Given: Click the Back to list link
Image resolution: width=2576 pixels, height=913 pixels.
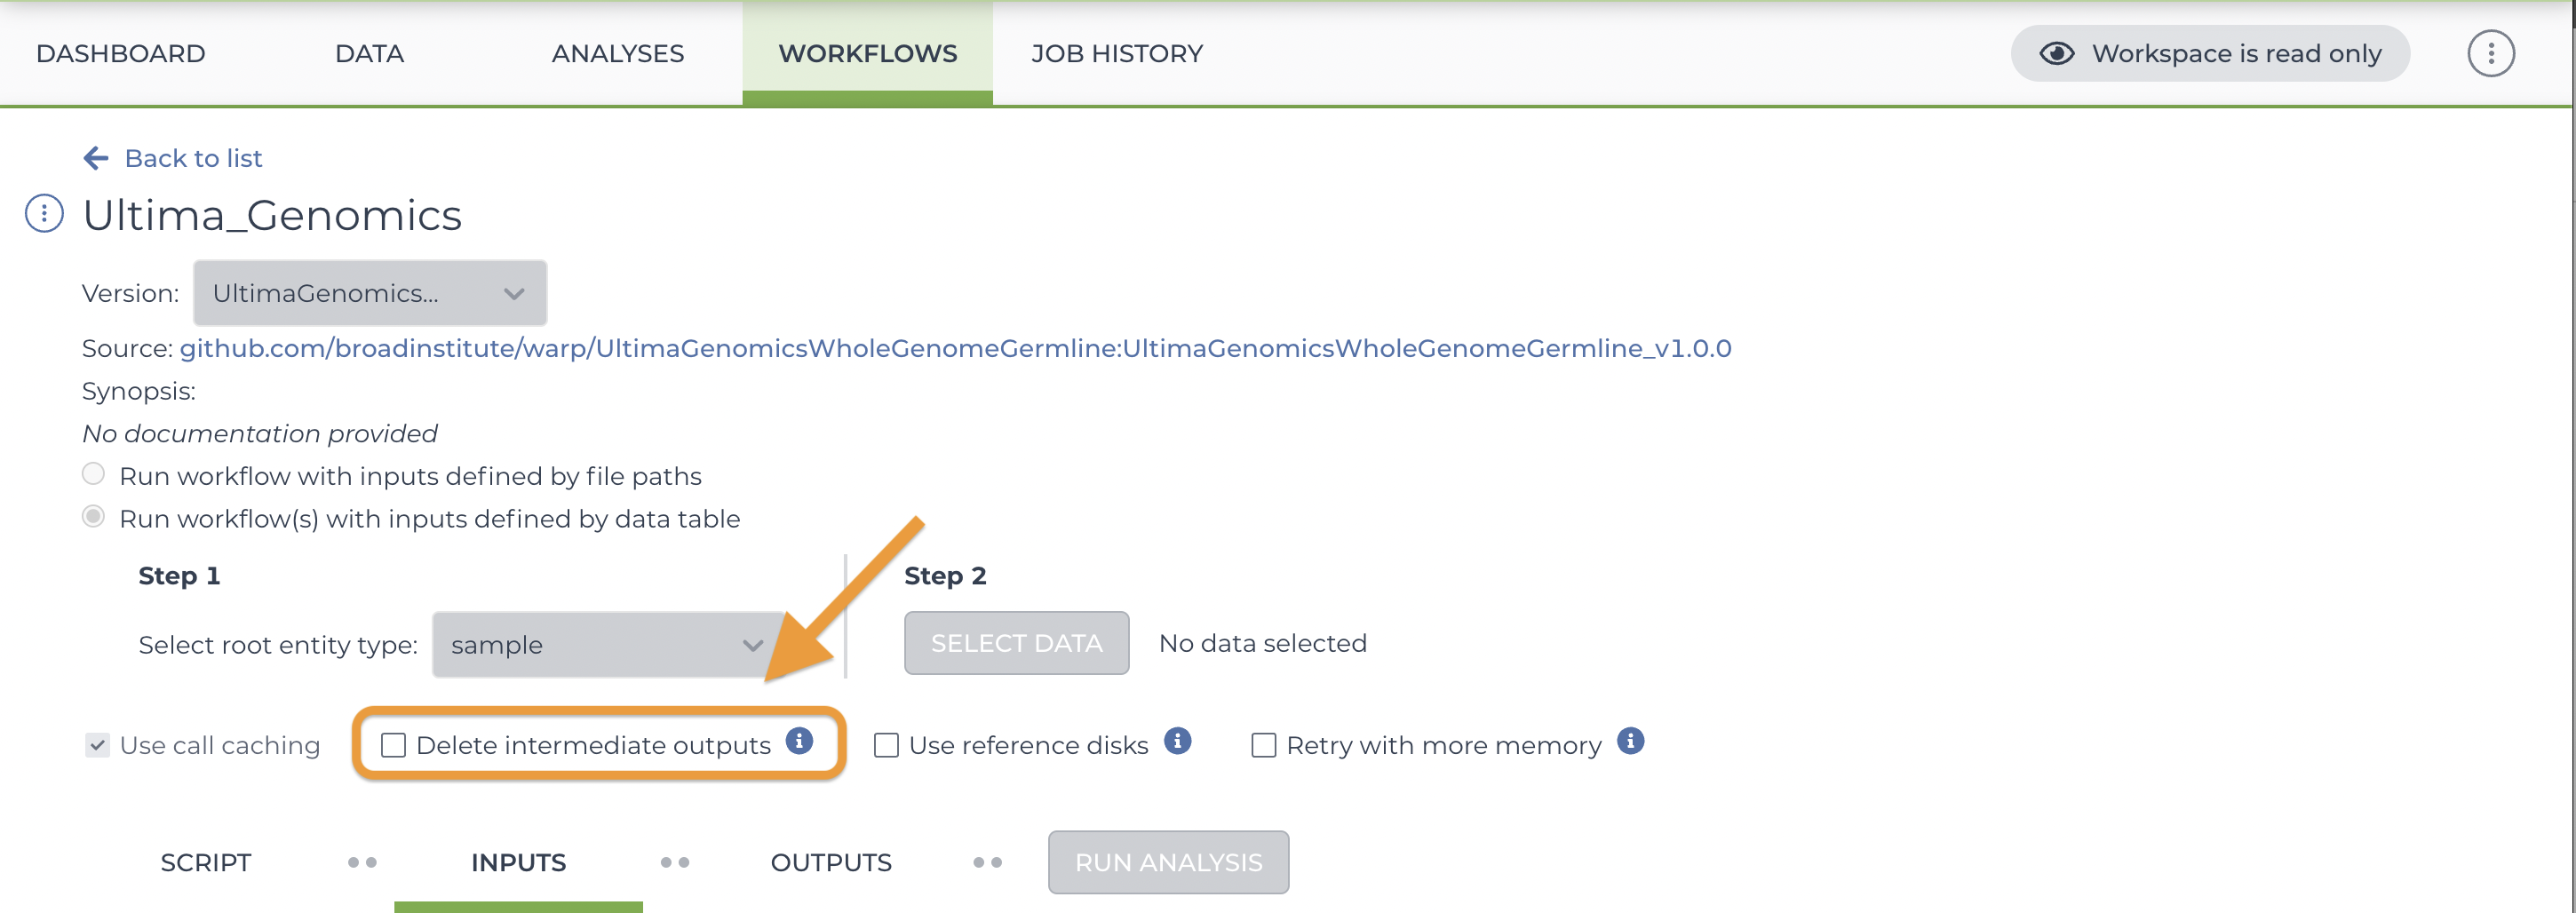Looking at the screenshot, I should pos(193,158).
